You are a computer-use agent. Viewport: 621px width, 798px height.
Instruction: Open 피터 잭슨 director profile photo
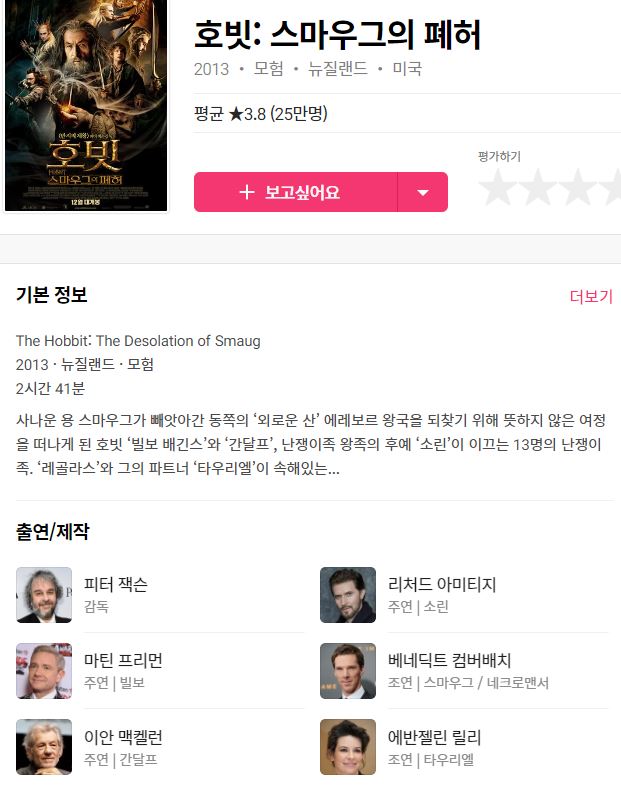(44, 594)
